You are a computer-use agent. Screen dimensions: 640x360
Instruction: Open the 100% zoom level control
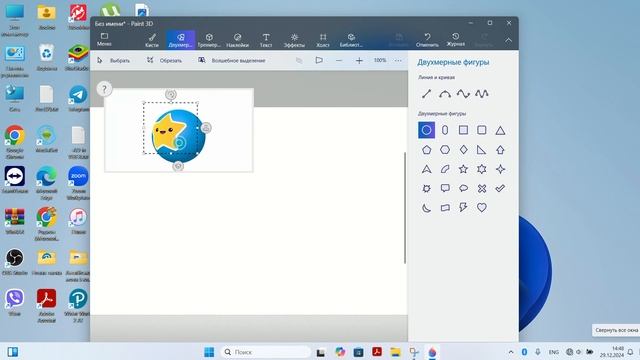pyautogui.click(x=380, y=60)
